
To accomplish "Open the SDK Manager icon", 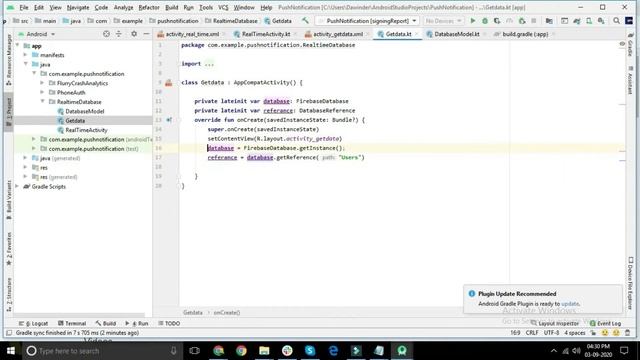I will pyautogui.click(x=601, y=20).
